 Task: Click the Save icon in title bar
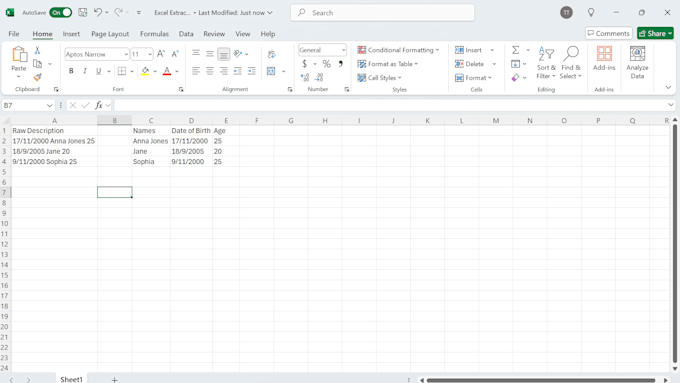pyautogui.click(x=82, y=13)
